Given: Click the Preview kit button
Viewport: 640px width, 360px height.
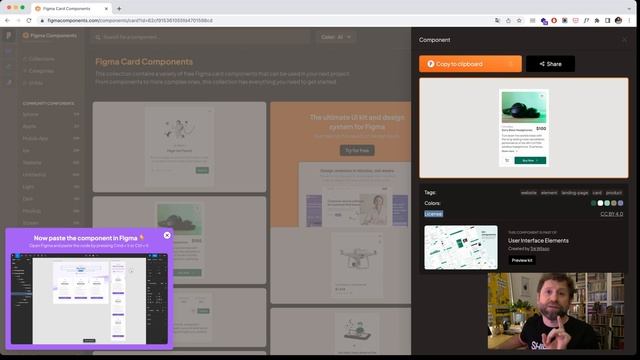Looking at the screenshot, I should point(522,260).
